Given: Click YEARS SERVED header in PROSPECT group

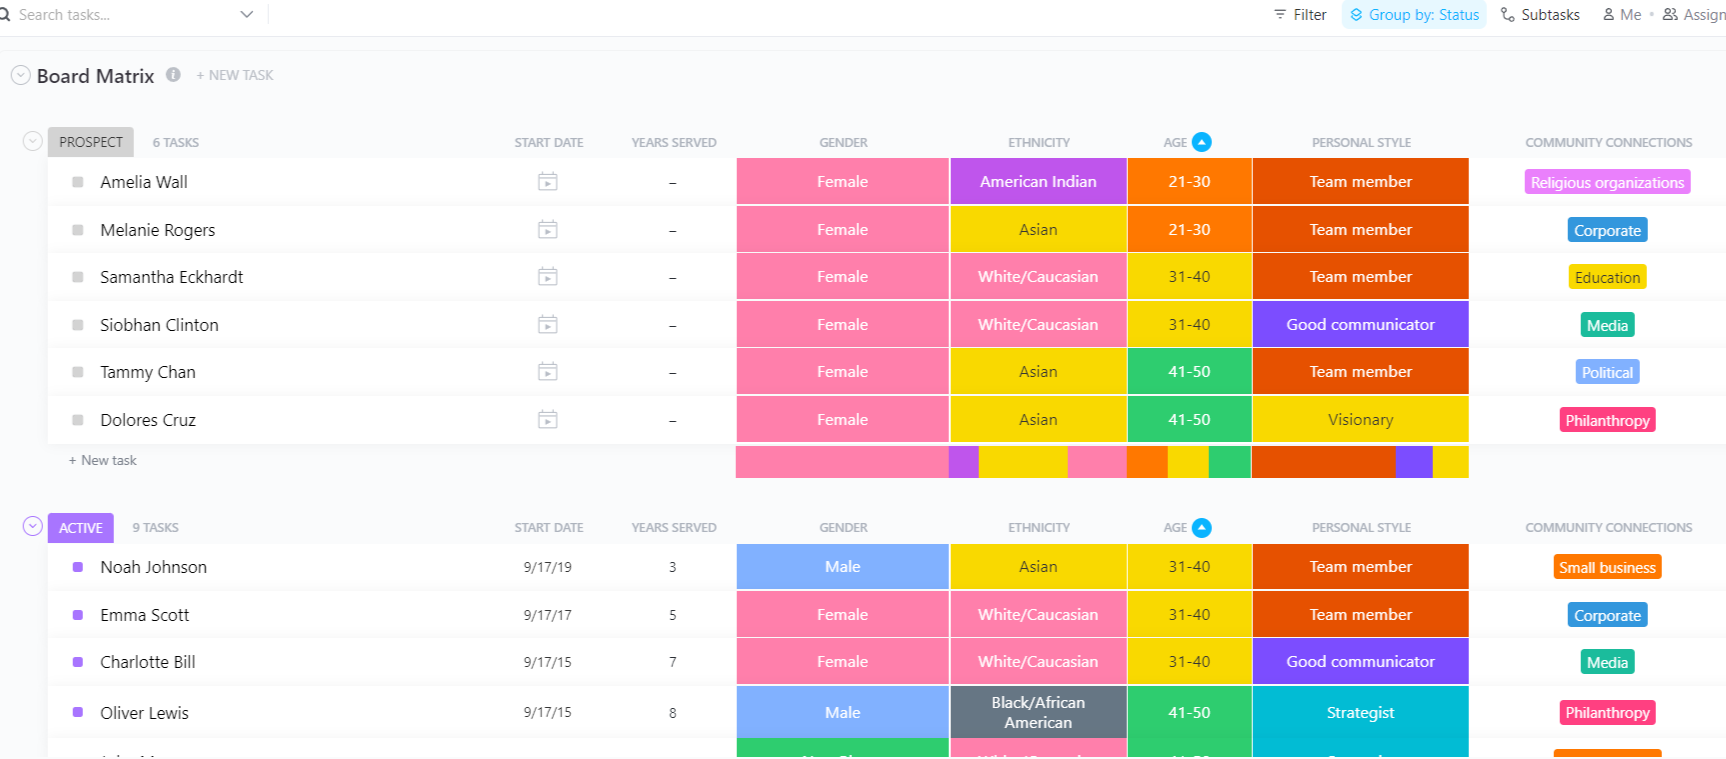Looking at the screenshot, I should (674, 143).
